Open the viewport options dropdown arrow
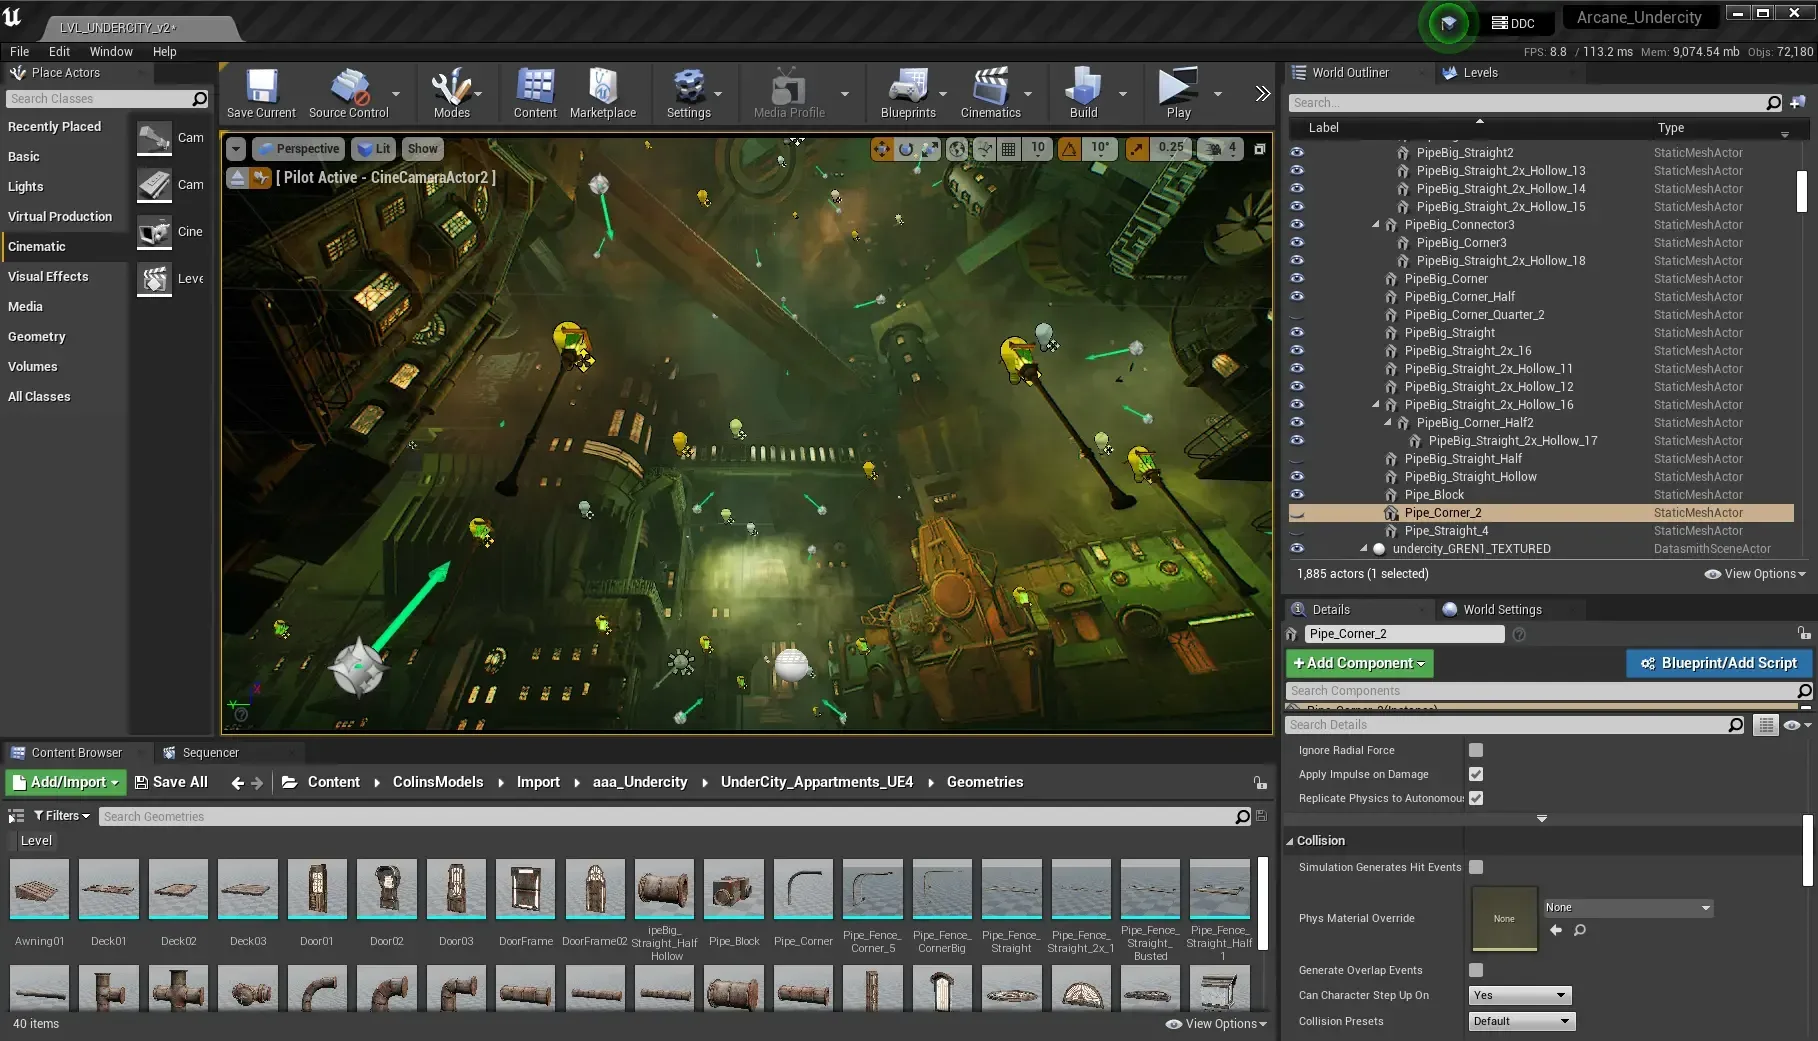This screenshot has width=1818, height=1041. 236,149
